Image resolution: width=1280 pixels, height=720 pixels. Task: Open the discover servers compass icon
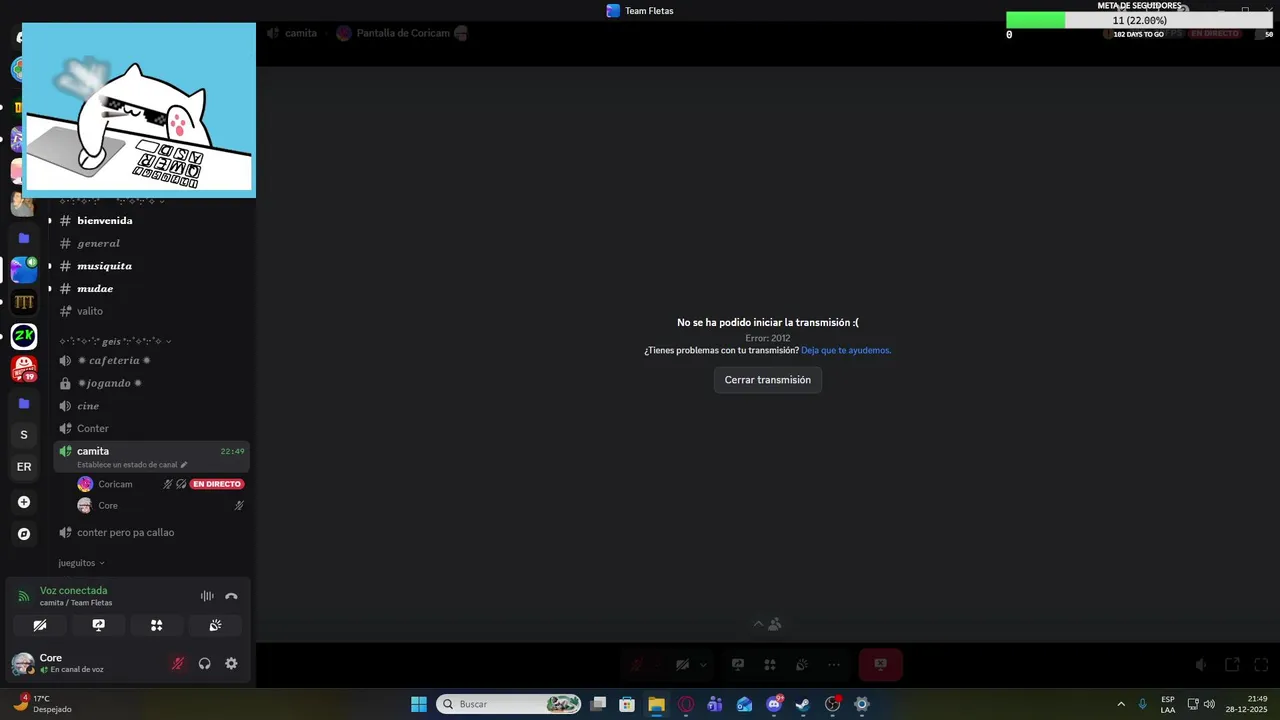tap(24, 534)
